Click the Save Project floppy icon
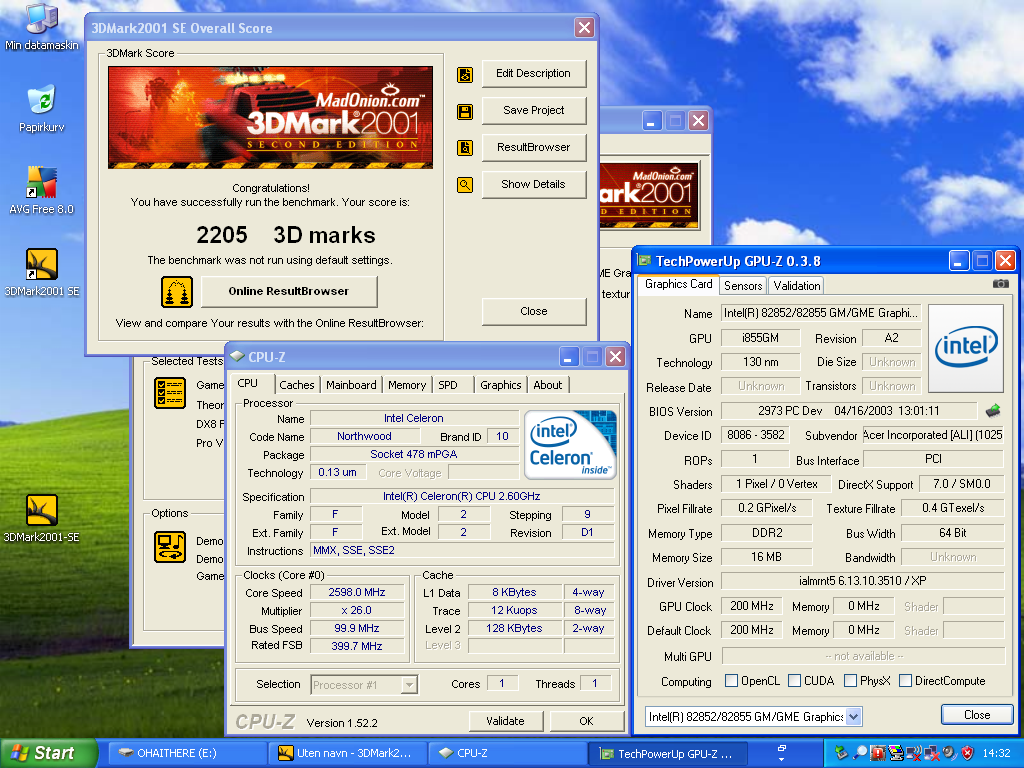Screen dimensions: 1024x768 [x=465, y=112]
